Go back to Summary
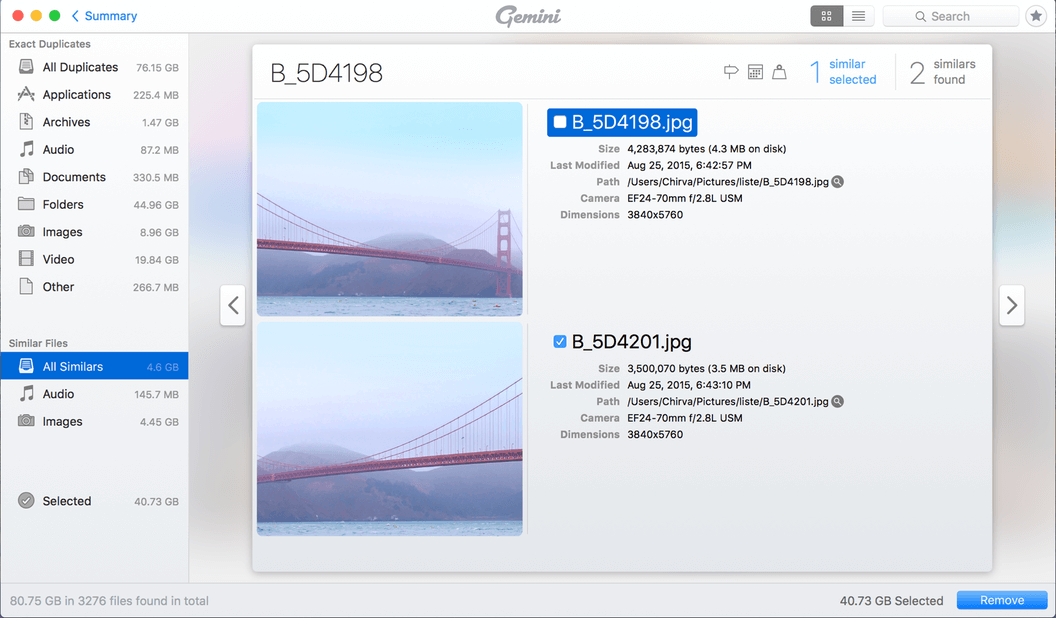1056x618 pixels. point(104,16)
